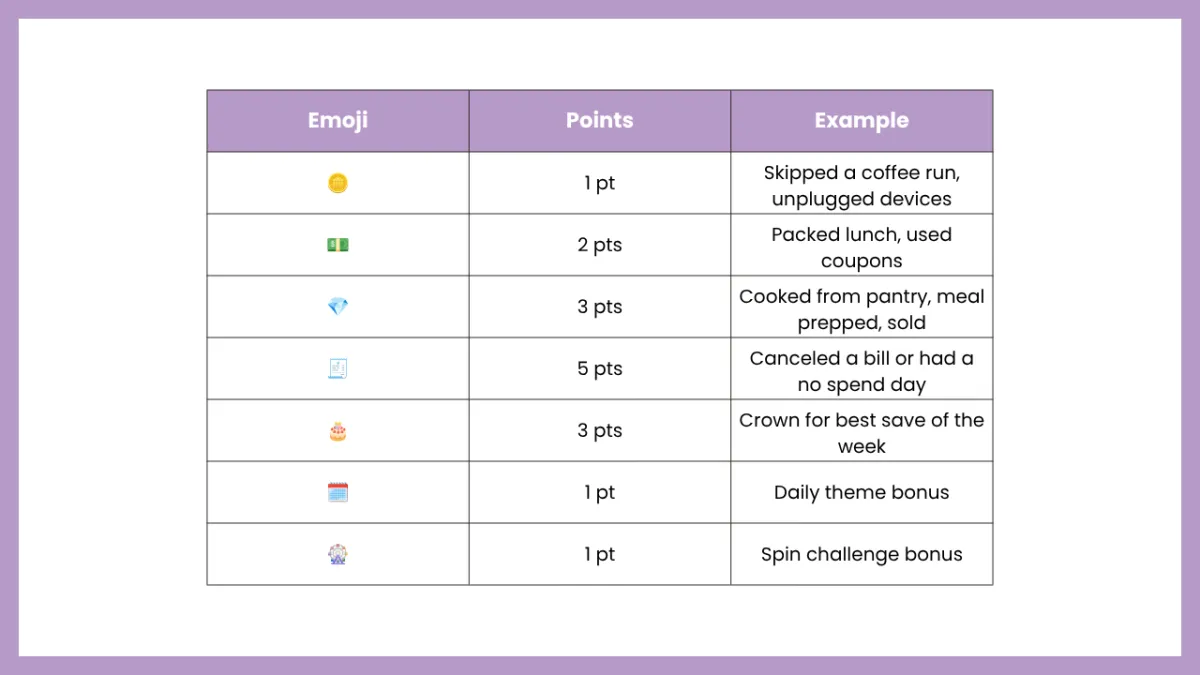
Task: Click the '5 pts' cell
Action: point(600,369)
